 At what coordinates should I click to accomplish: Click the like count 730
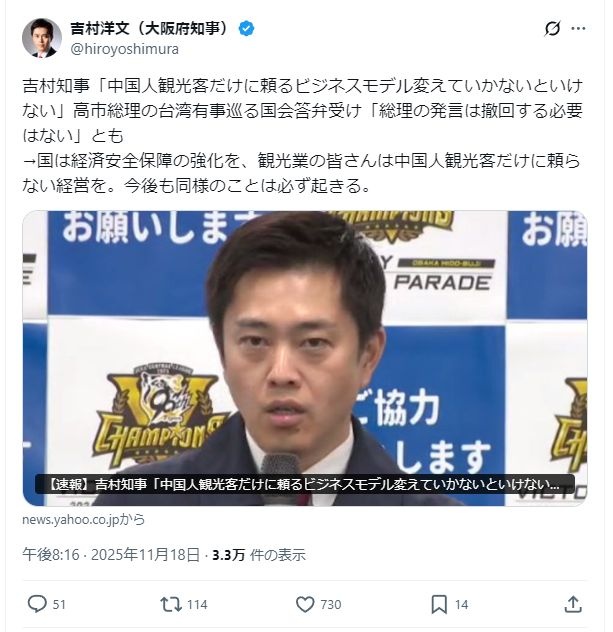[331, 605]
